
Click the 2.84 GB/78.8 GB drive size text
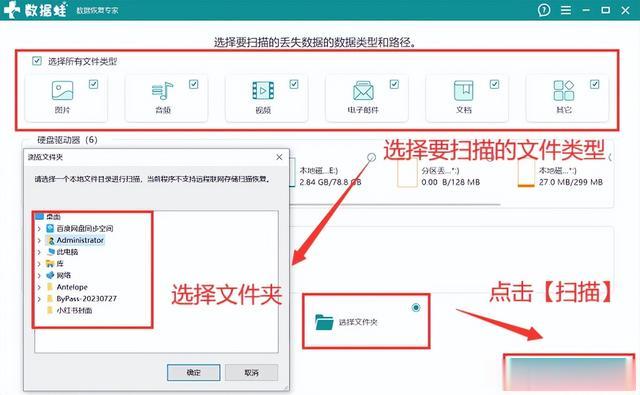pos(330,182)
